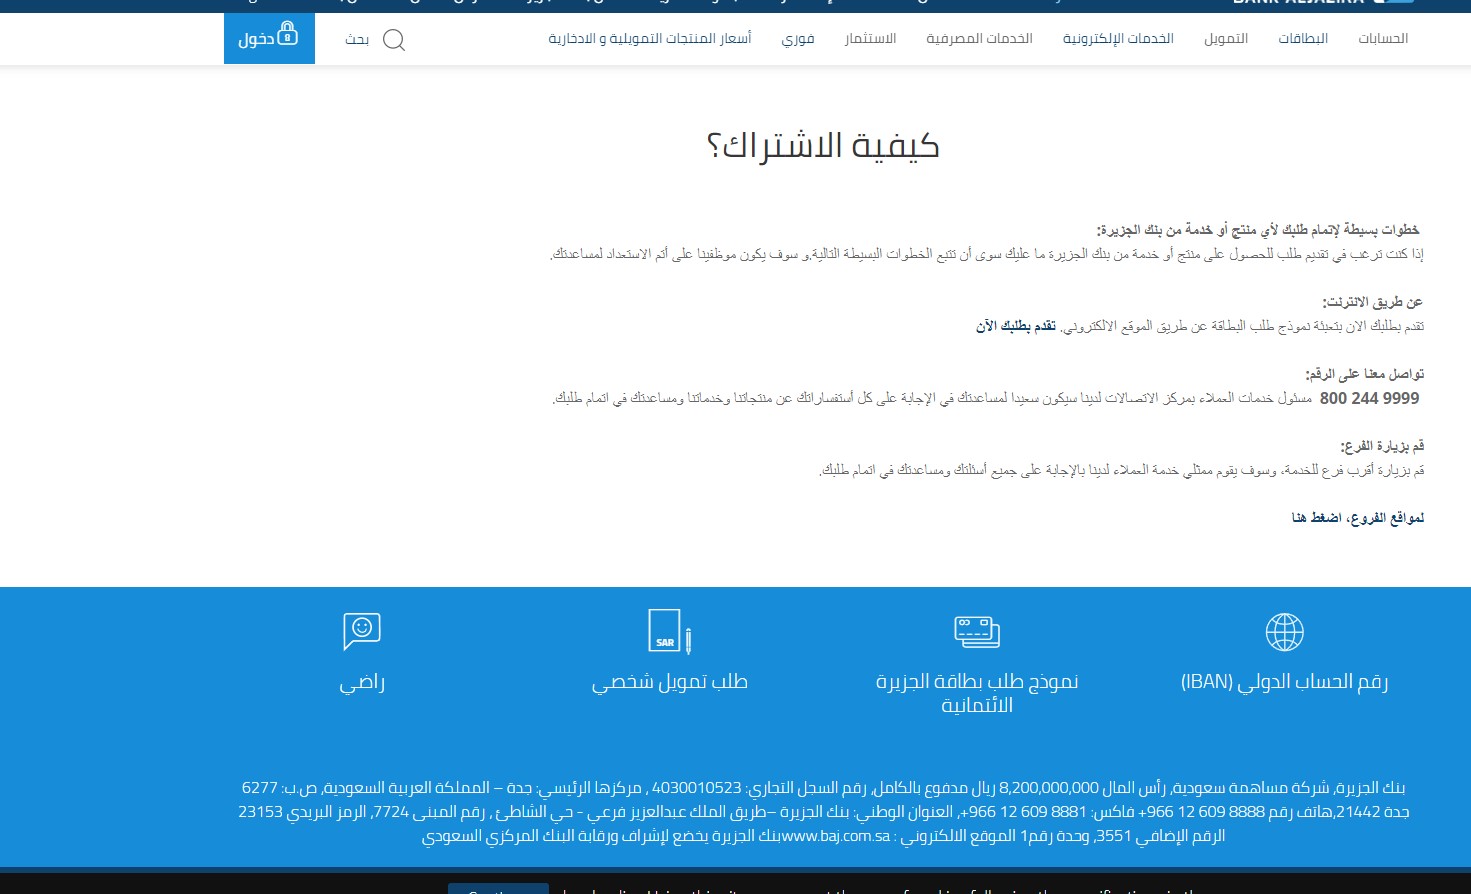This screenshot has height=894, width=1471.
Task: Click the تواصل معنا على الرقم heading
Action: pyautogui.click(x=1364, y=374)
